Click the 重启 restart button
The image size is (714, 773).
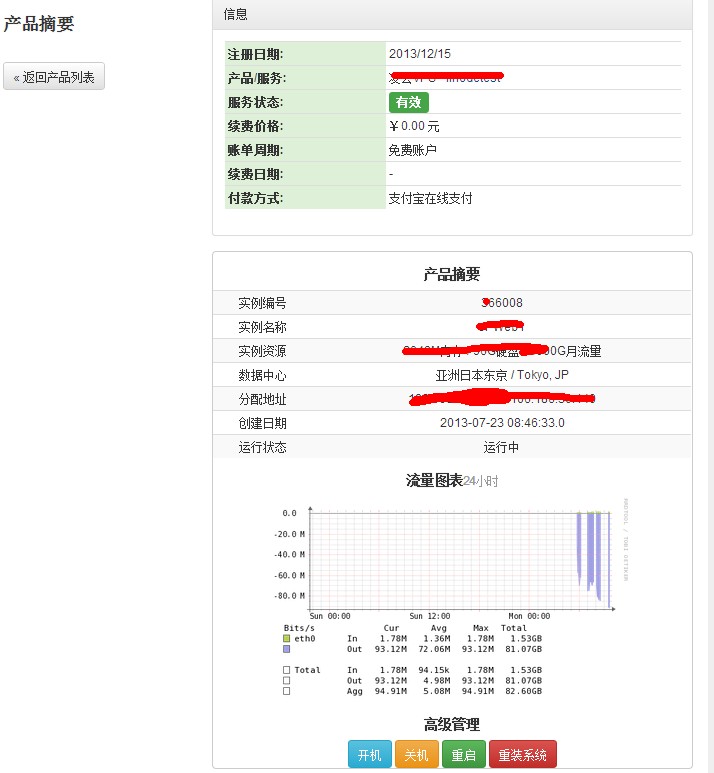click(464, 755)
